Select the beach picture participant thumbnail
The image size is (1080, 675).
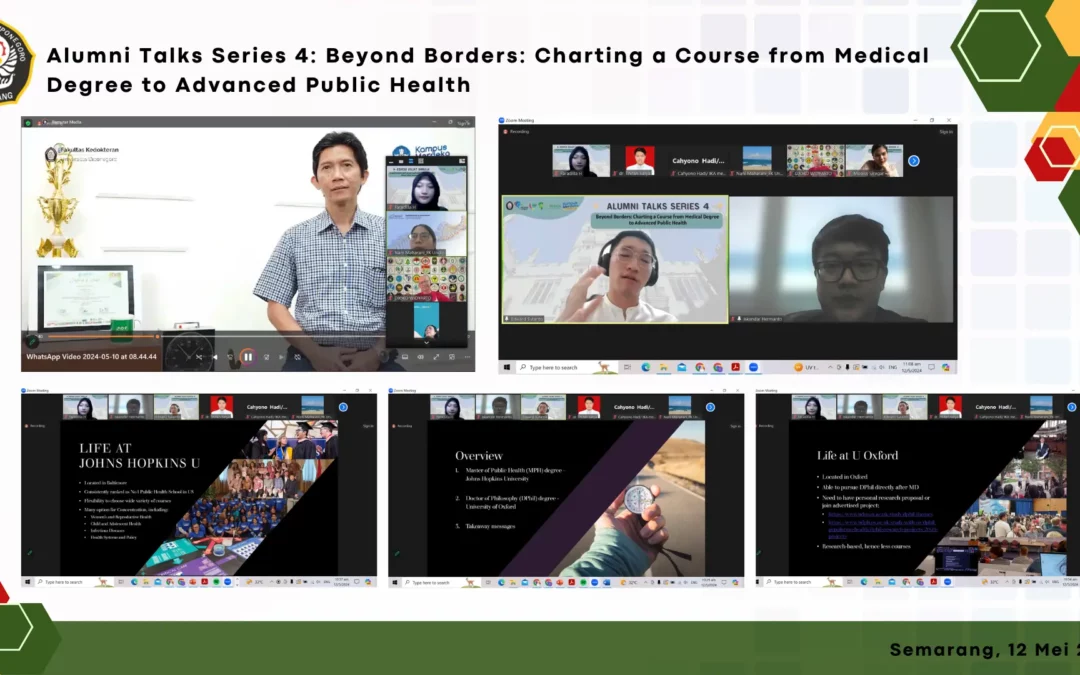(x=756, y=160)
